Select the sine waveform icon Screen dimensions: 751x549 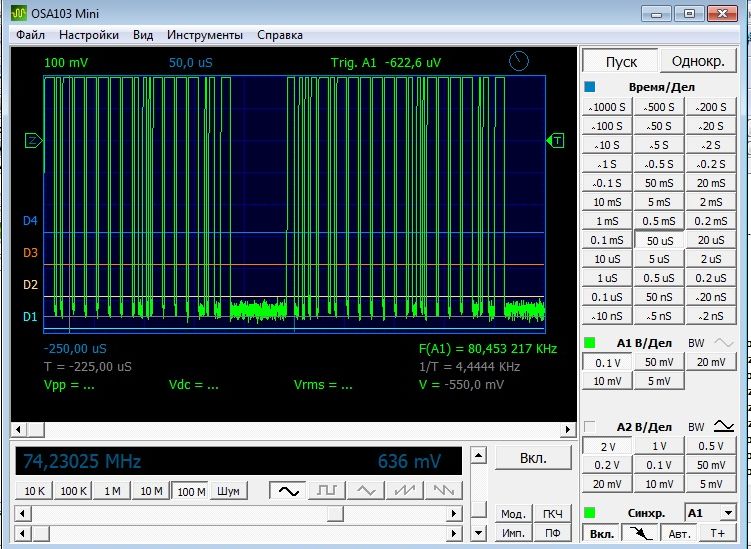[x=288, y=491]
